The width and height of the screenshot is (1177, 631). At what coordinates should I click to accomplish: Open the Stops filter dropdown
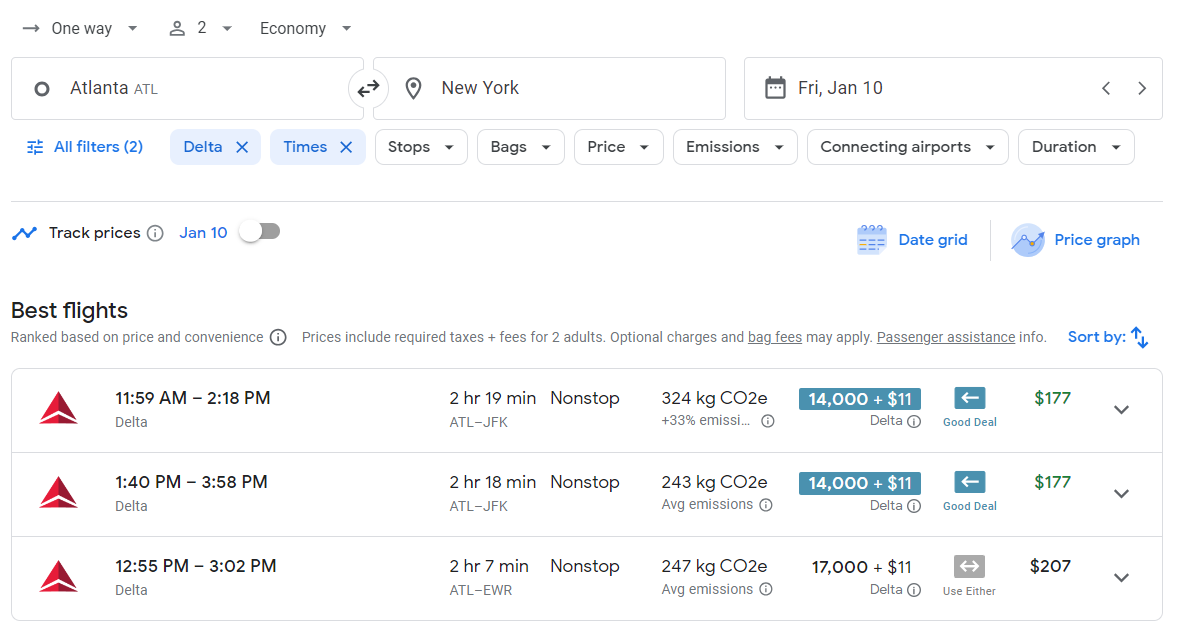pyautogui.click(x=421, y=146)
